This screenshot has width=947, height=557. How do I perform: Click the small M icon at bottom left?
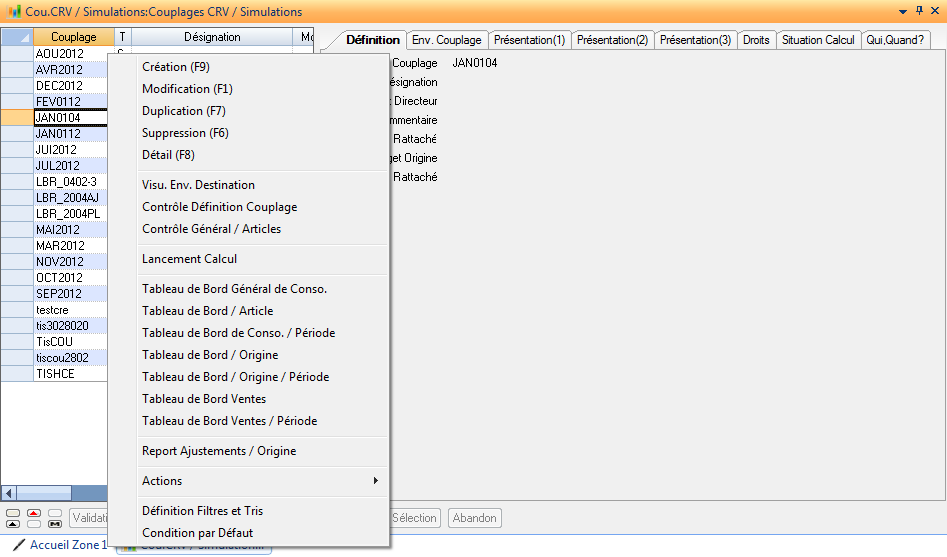point(55,524)
